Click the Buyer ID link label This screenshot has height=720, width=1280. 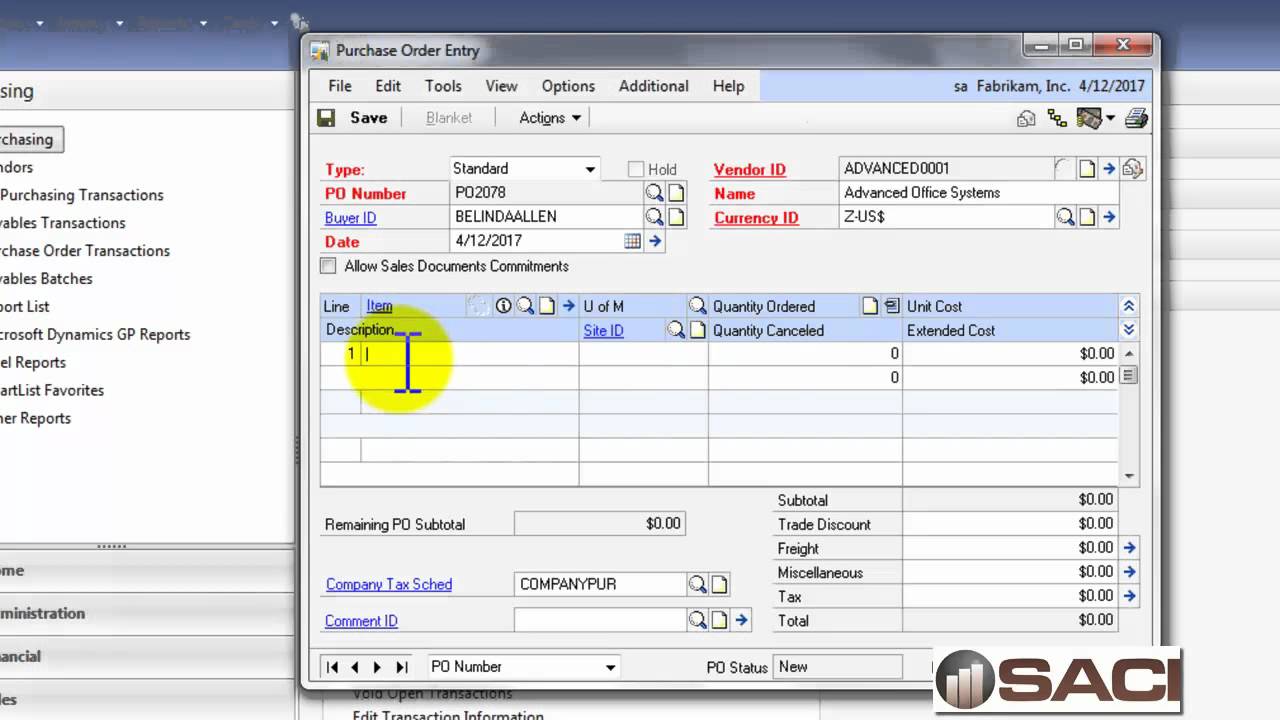click(350, 218)
